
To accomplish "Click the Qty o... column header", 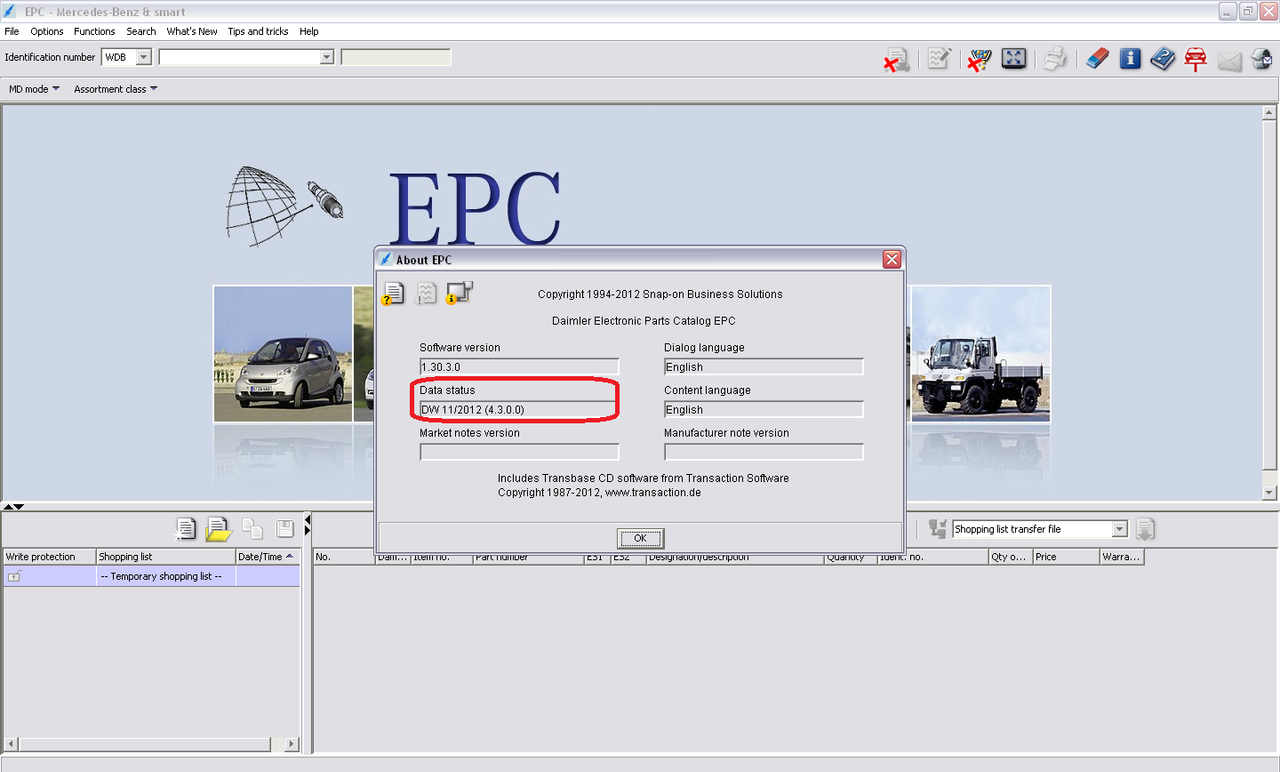I will (x=1010, y=557).
